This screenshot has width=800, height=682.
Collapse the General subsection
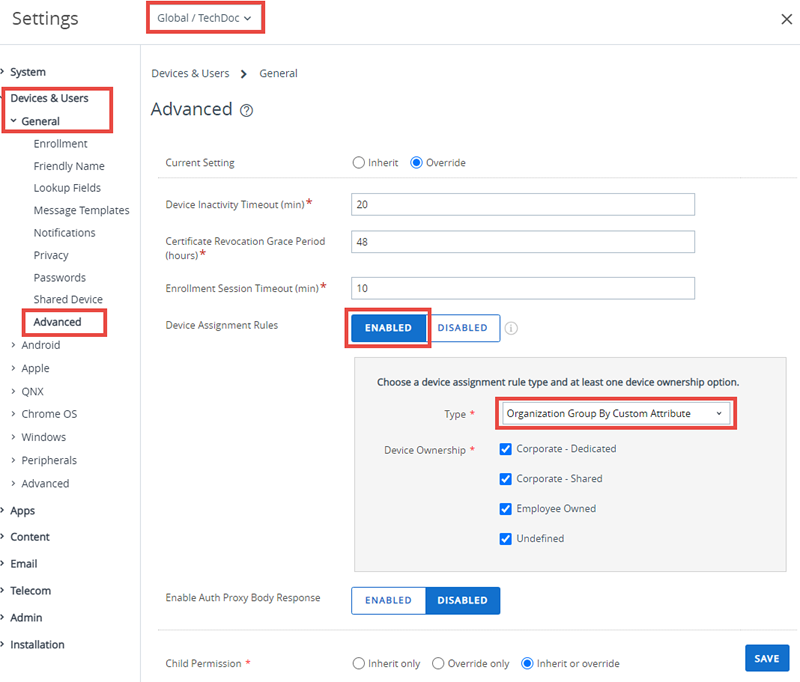tap(40, 121)
